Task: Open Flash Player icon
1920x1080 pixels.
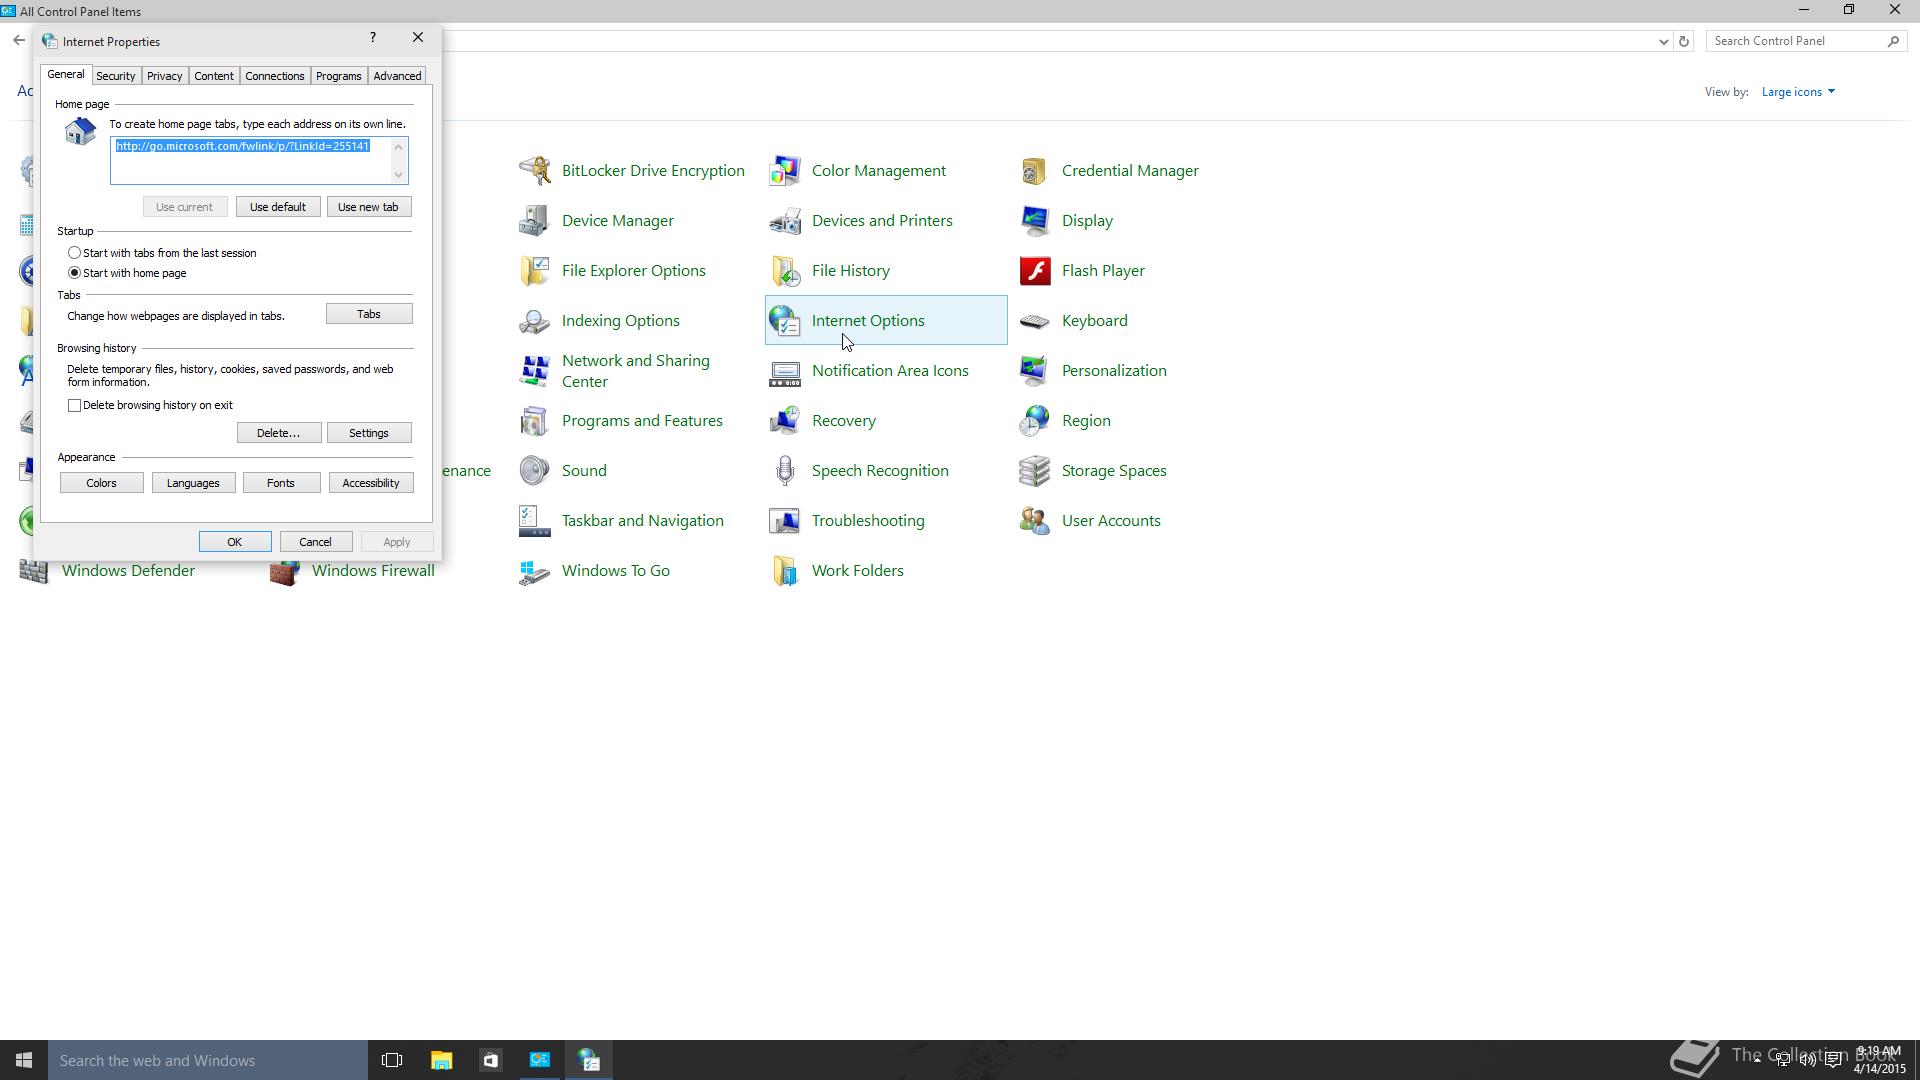Action: point(1035,270)
